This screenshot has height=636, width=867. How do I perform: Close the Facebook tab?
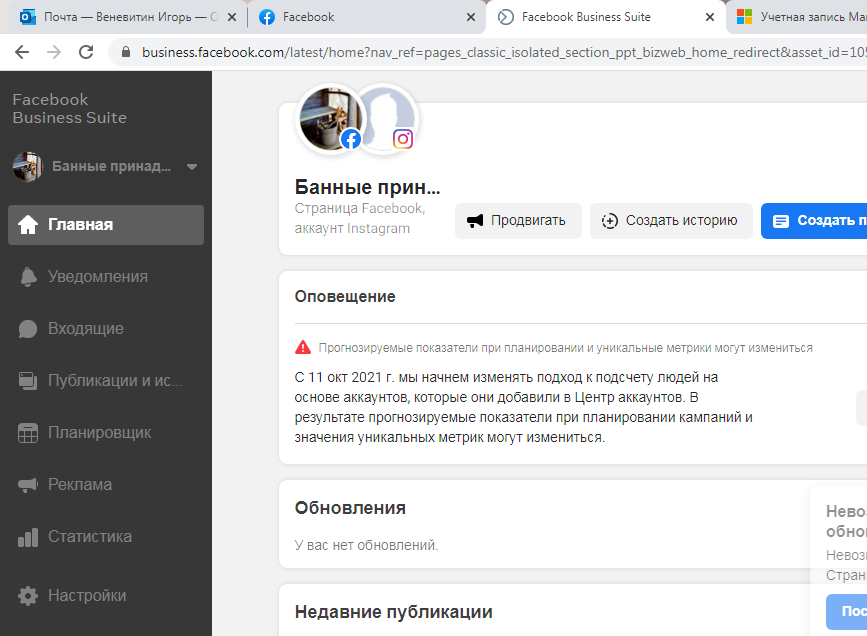point(471,17)
